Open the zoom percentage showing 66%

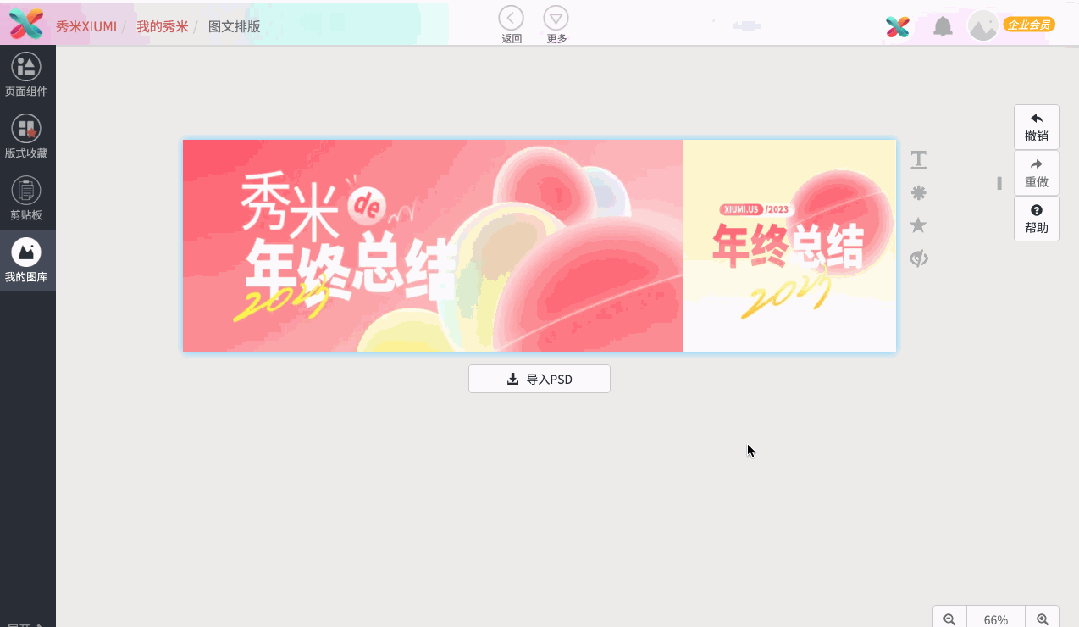[x=996, y=618]
